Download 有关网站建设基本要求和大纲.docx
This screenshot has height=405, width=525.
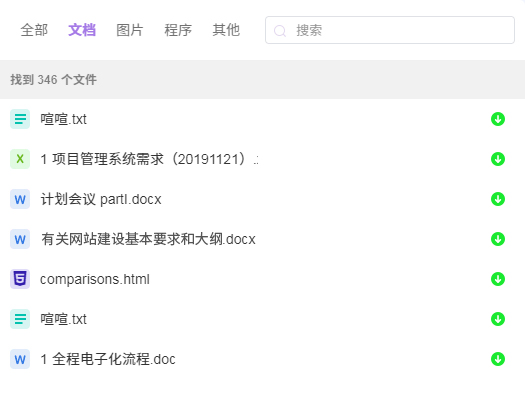[x=498, y=239]
